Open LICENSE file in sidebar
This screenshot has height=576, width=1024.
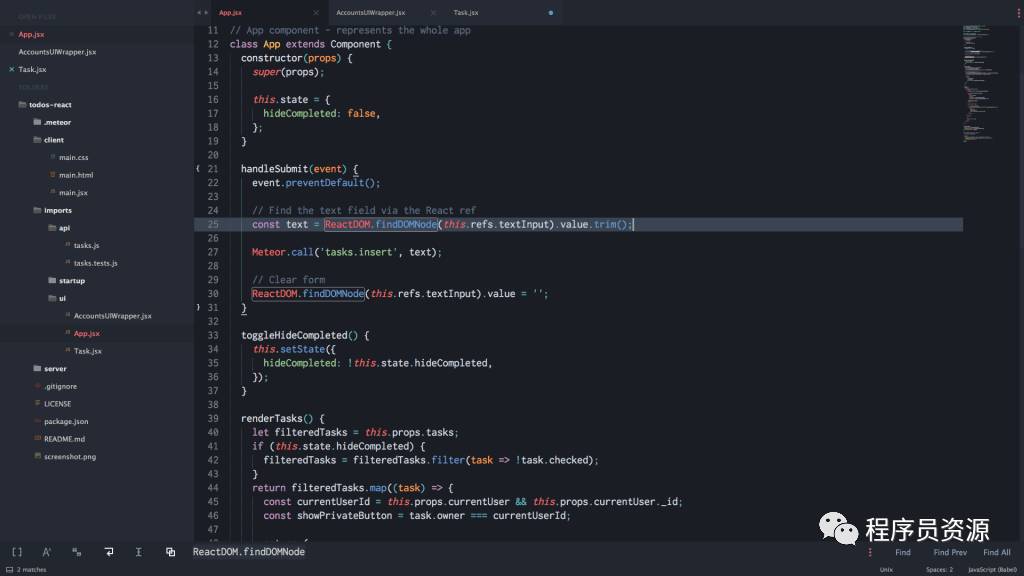(57, 404)
